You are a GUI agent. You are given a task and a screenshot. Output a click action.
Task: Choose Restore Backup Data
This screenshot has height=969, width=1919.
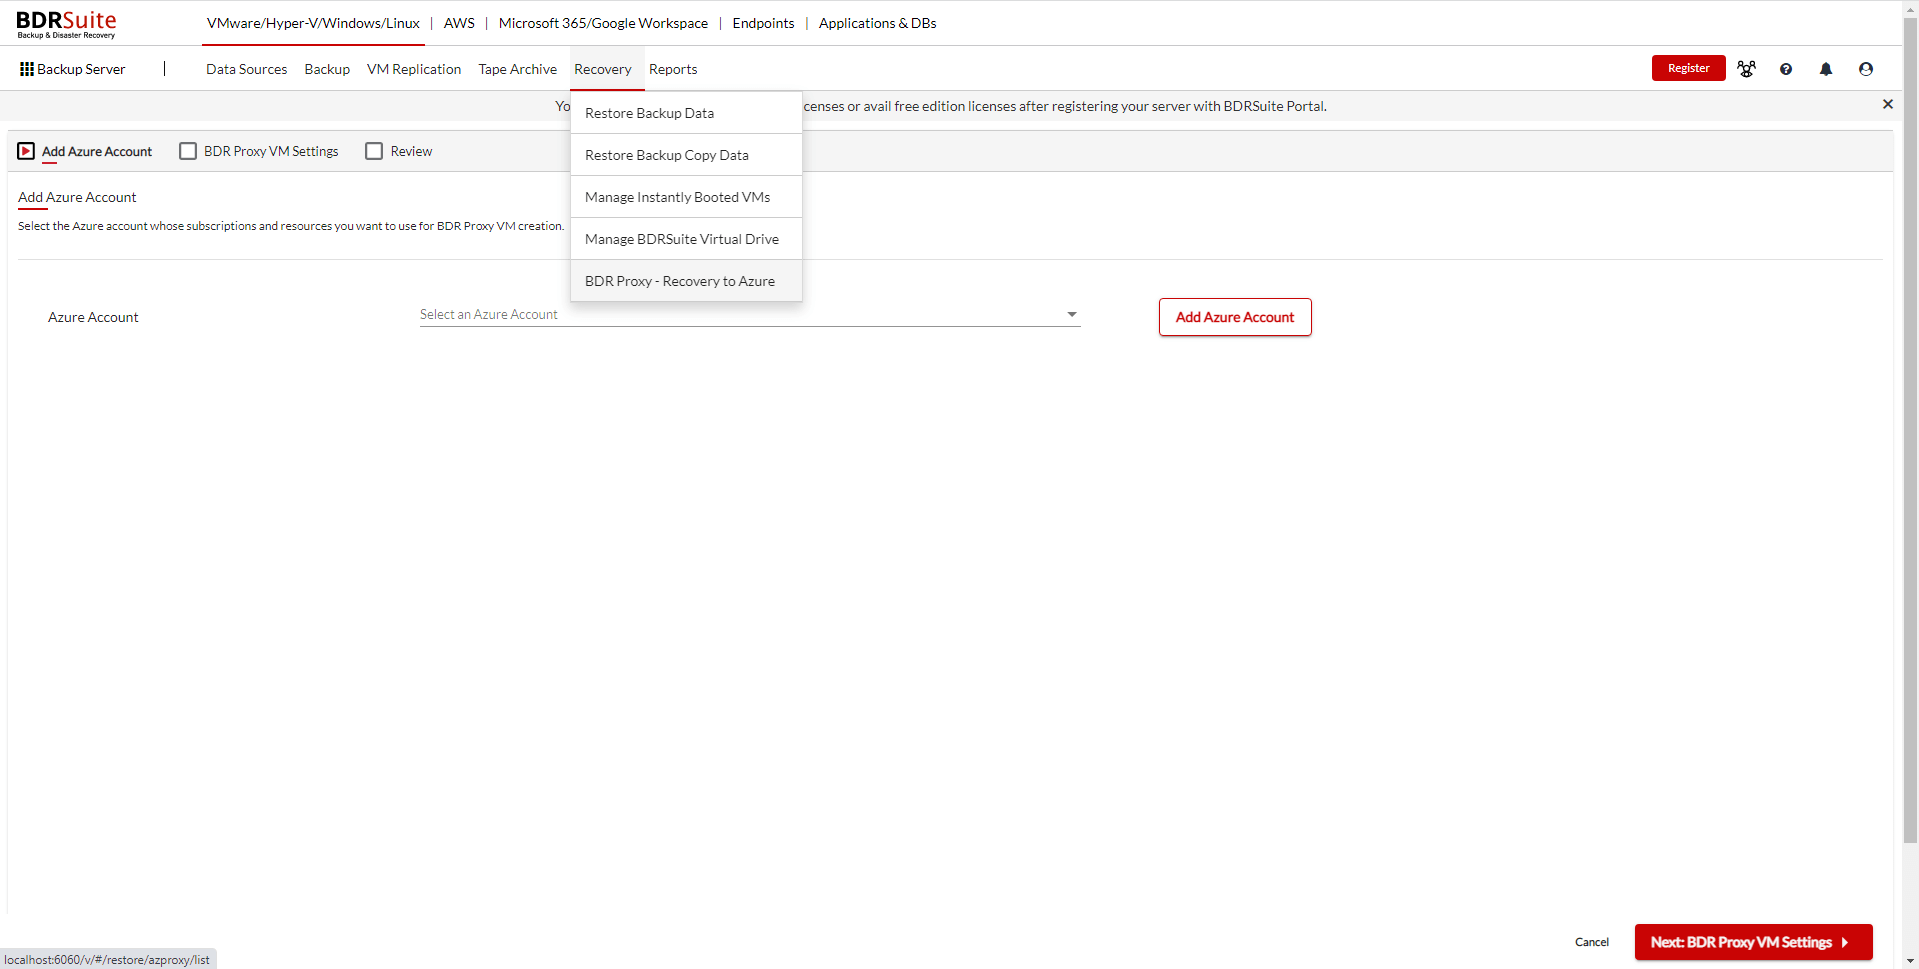tap(686, 113)
